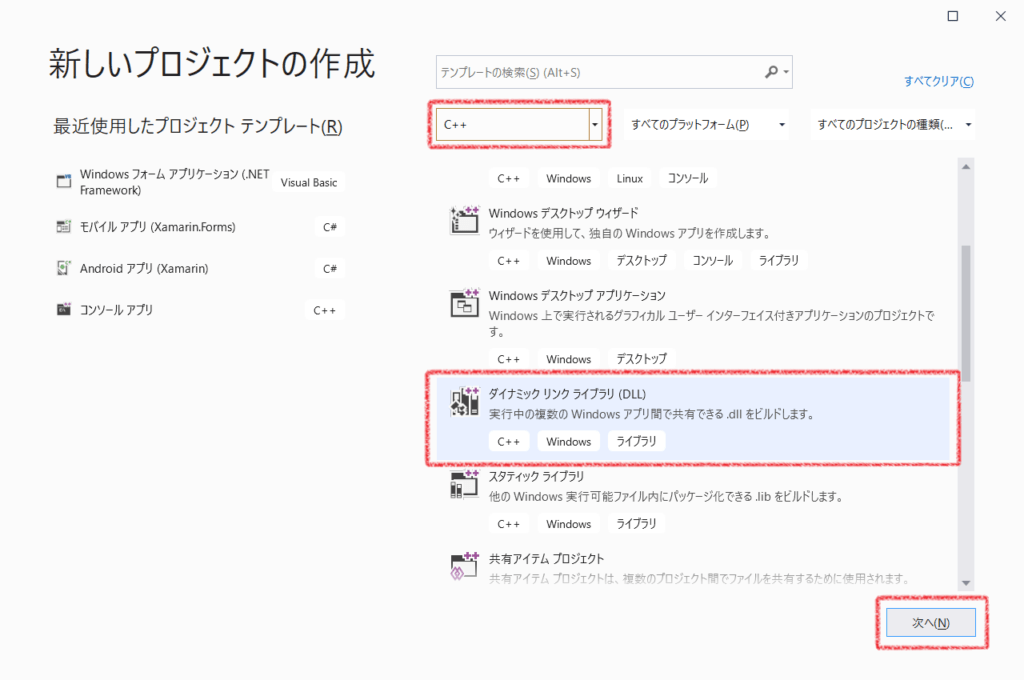Click the Linux tag in the top row
Image resolution: width=1024 pixels, height=680 pixels.
click(630, 178)
